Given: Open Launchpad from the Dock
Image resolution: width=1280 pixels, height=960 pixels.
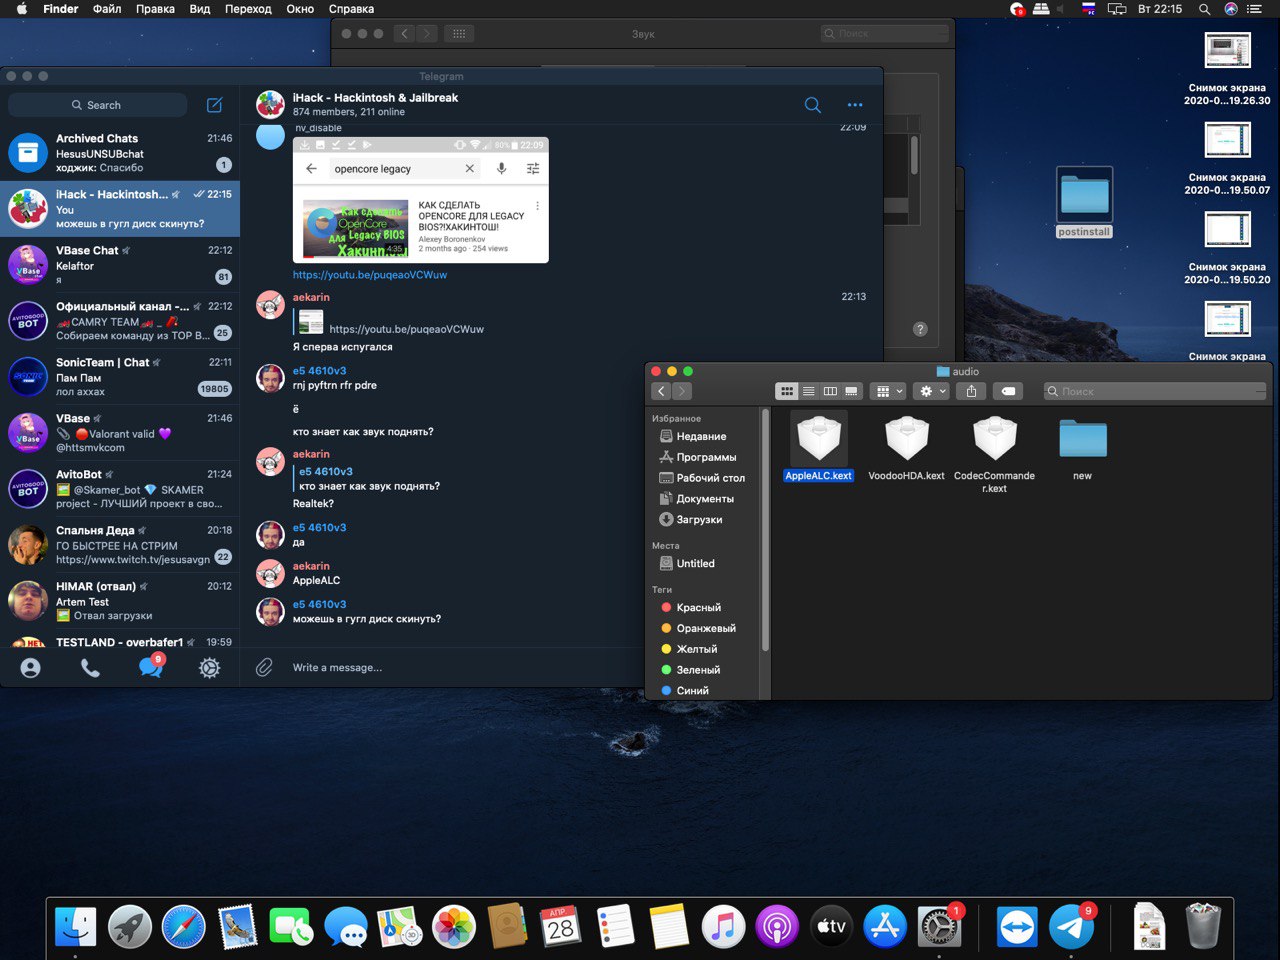Looking at the screenshot, I should [130, 928].
